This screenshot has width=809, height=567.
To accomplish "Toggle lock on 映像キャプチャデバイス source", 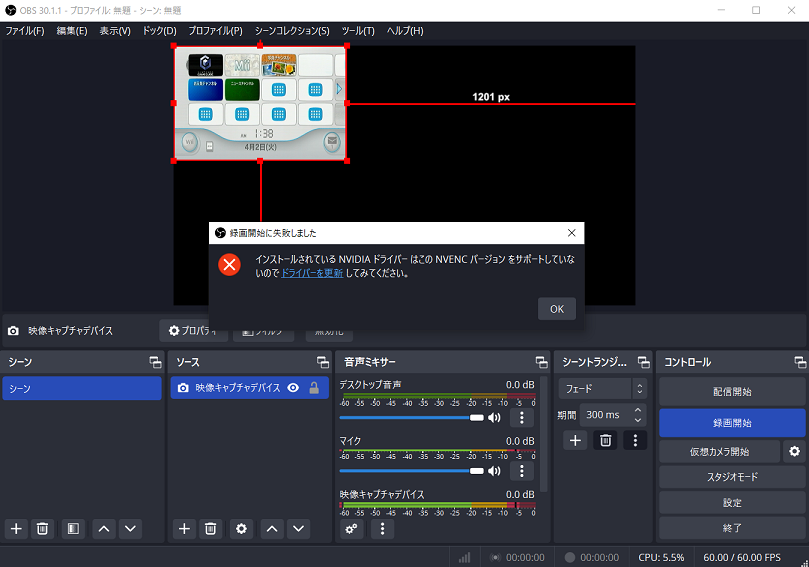I will click(314, 388).
